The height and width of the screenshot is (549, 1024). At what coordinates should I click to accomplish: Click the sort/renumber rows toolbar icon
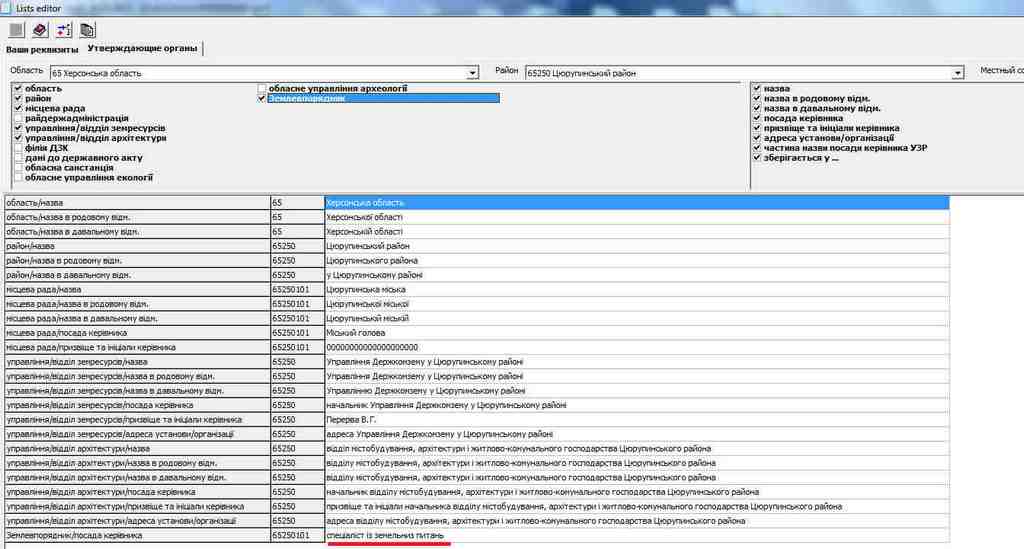[x=63, y=30]
